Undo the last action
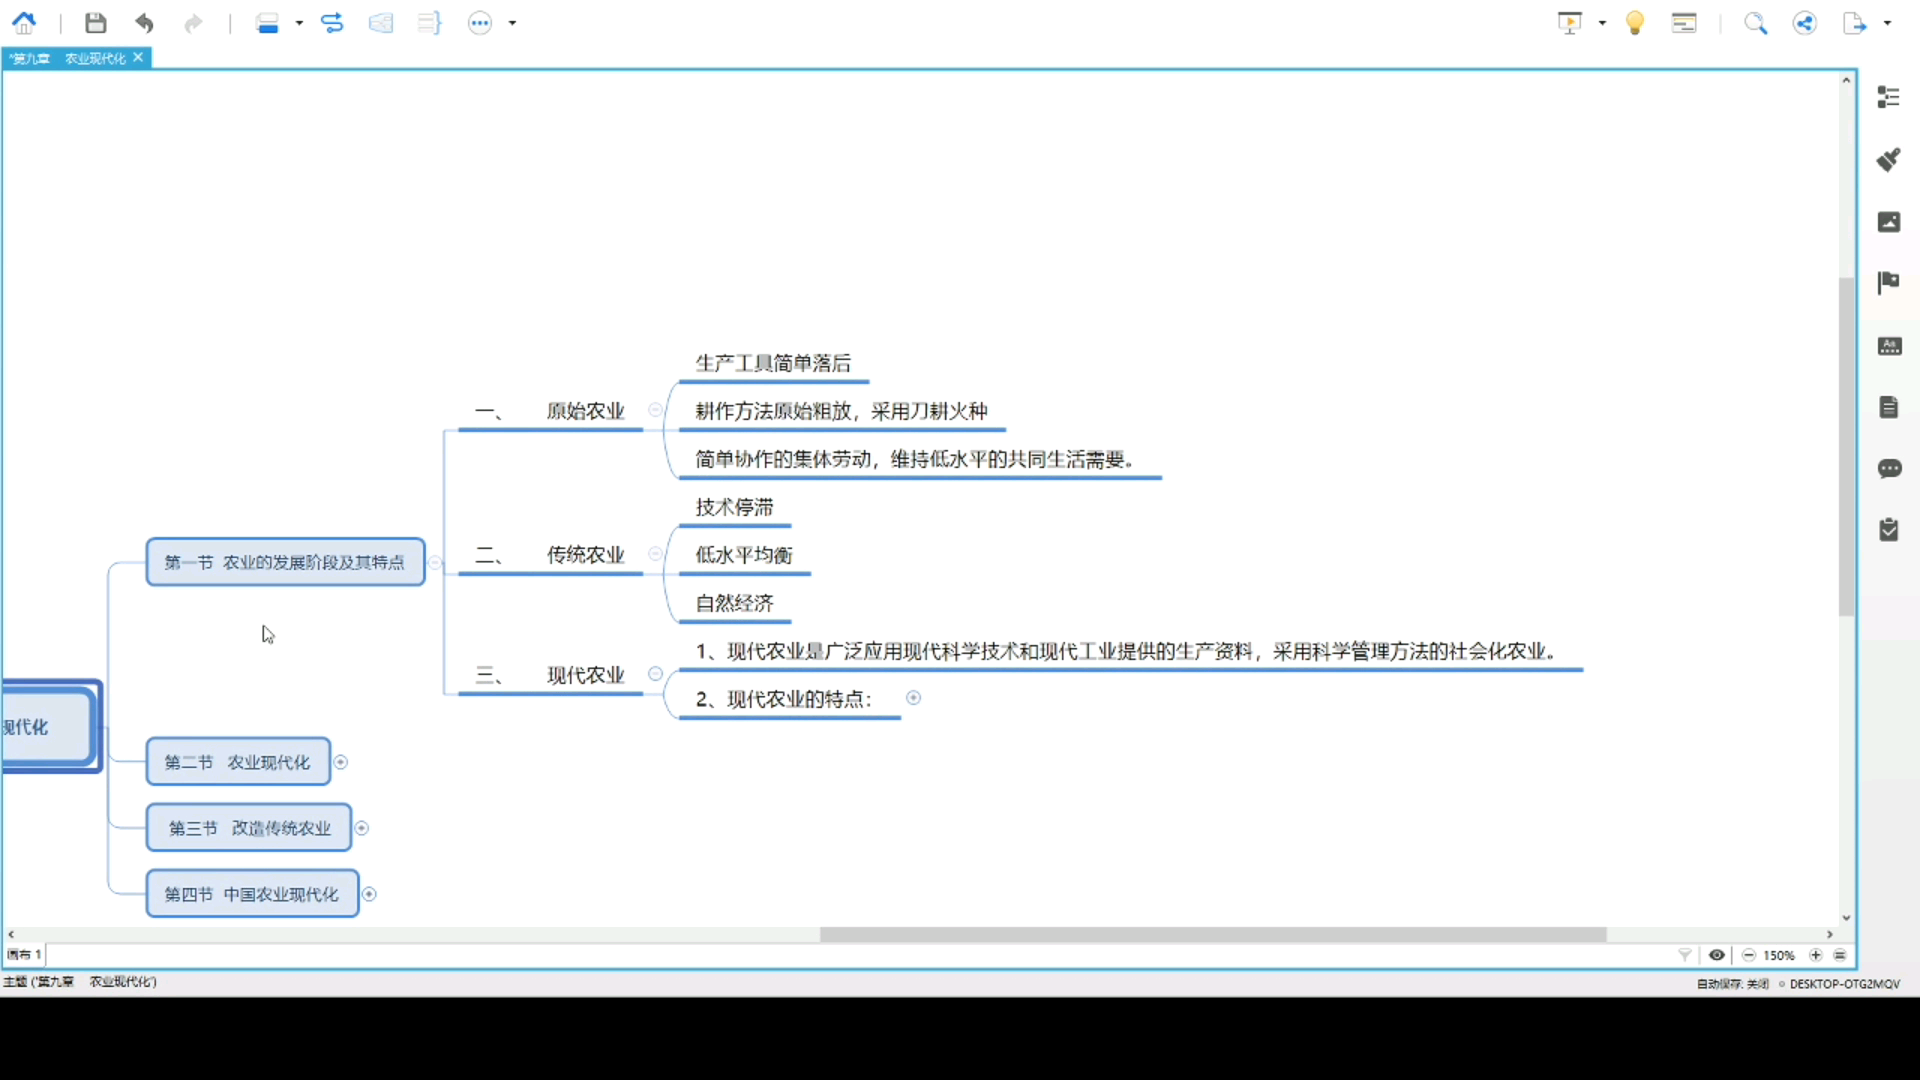1920x1080 pixels. tap(145, 23)
